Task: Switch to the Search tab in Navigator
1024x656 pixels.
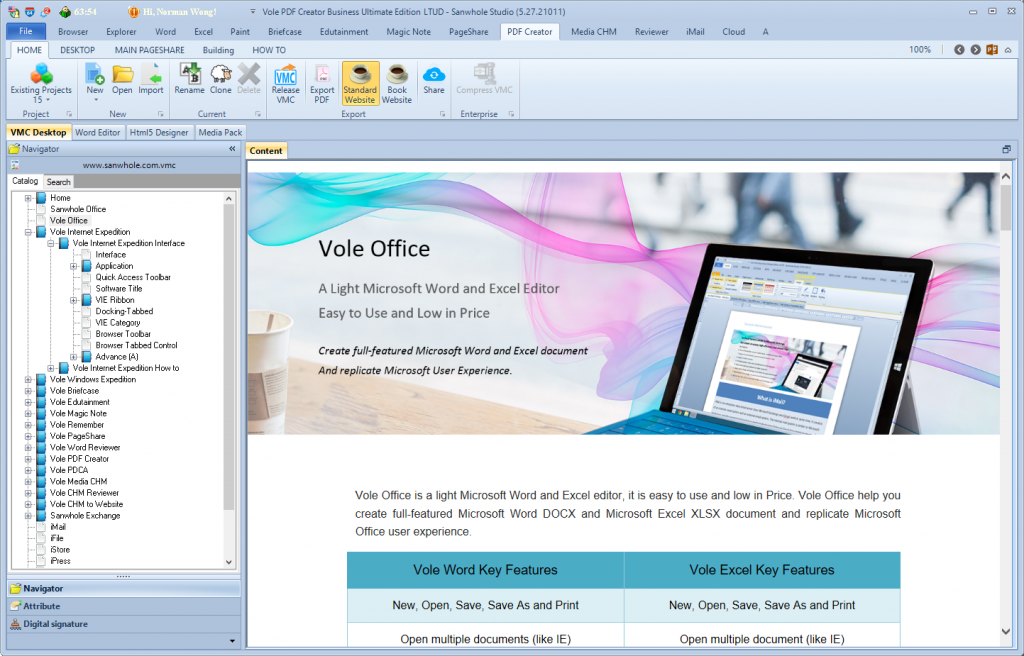Action: 58,182
